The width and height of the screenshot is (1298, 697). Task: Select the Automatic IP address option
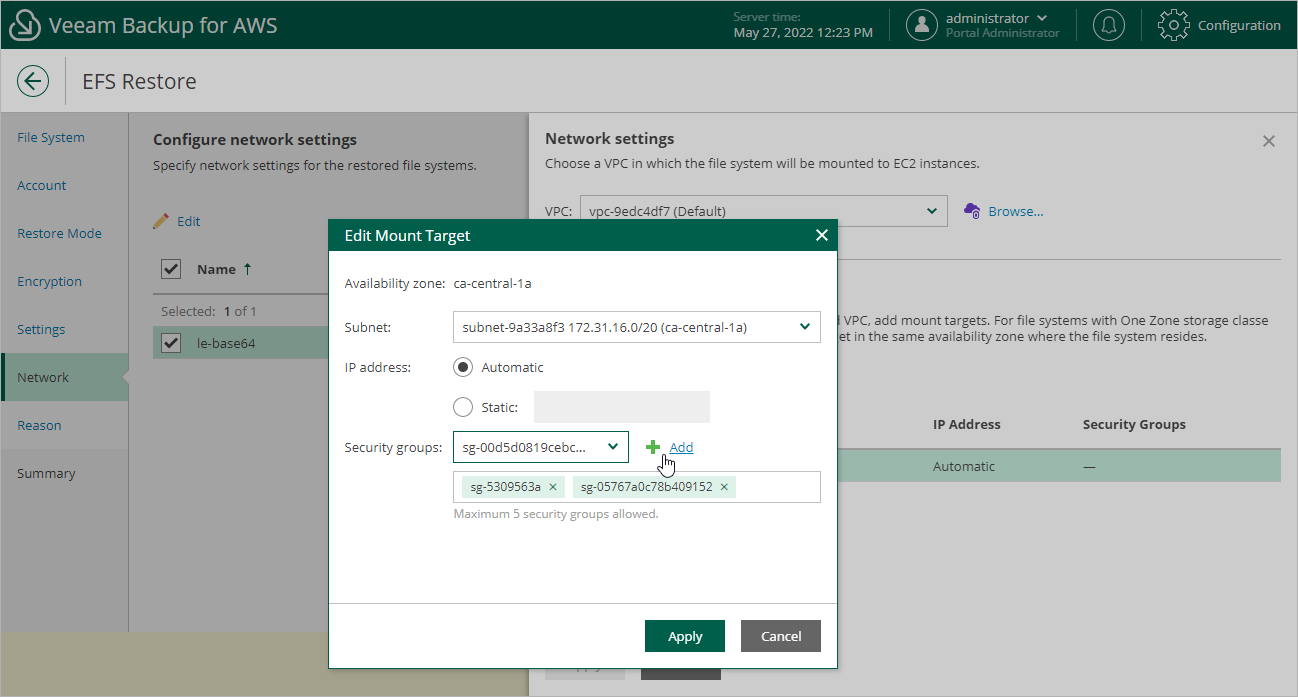462,367
